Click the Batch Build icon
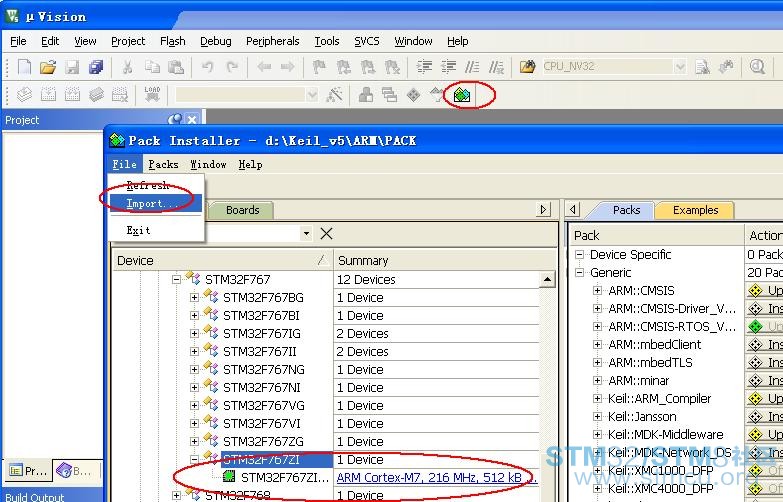 click(96, 94)
